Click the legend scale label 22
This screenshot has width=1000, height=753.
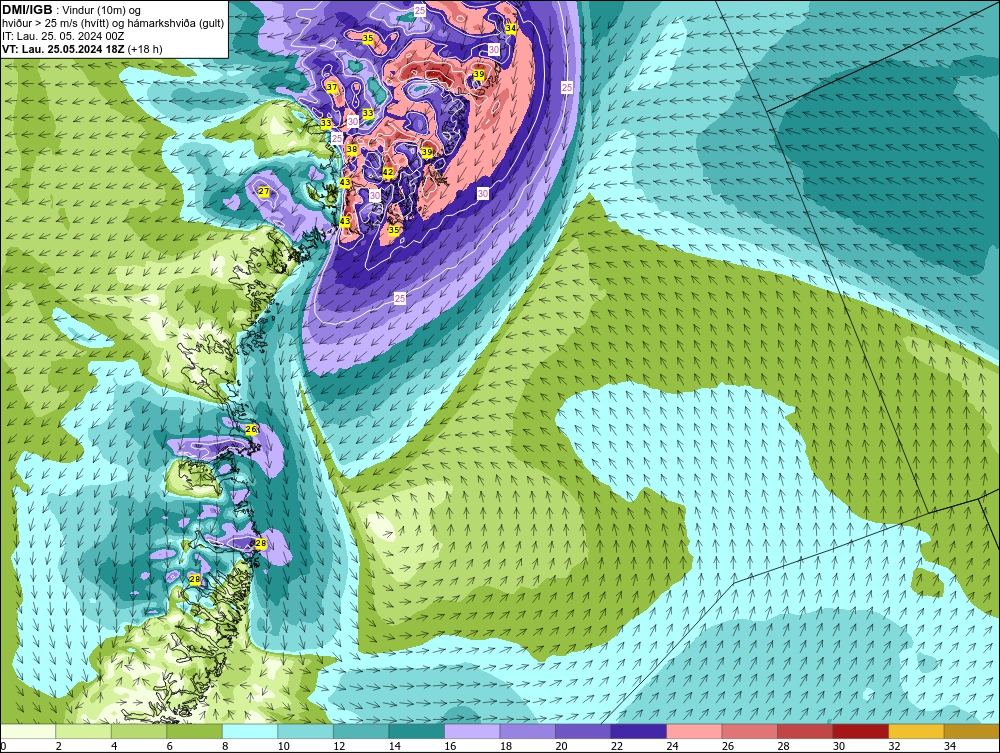click(616, 746)
